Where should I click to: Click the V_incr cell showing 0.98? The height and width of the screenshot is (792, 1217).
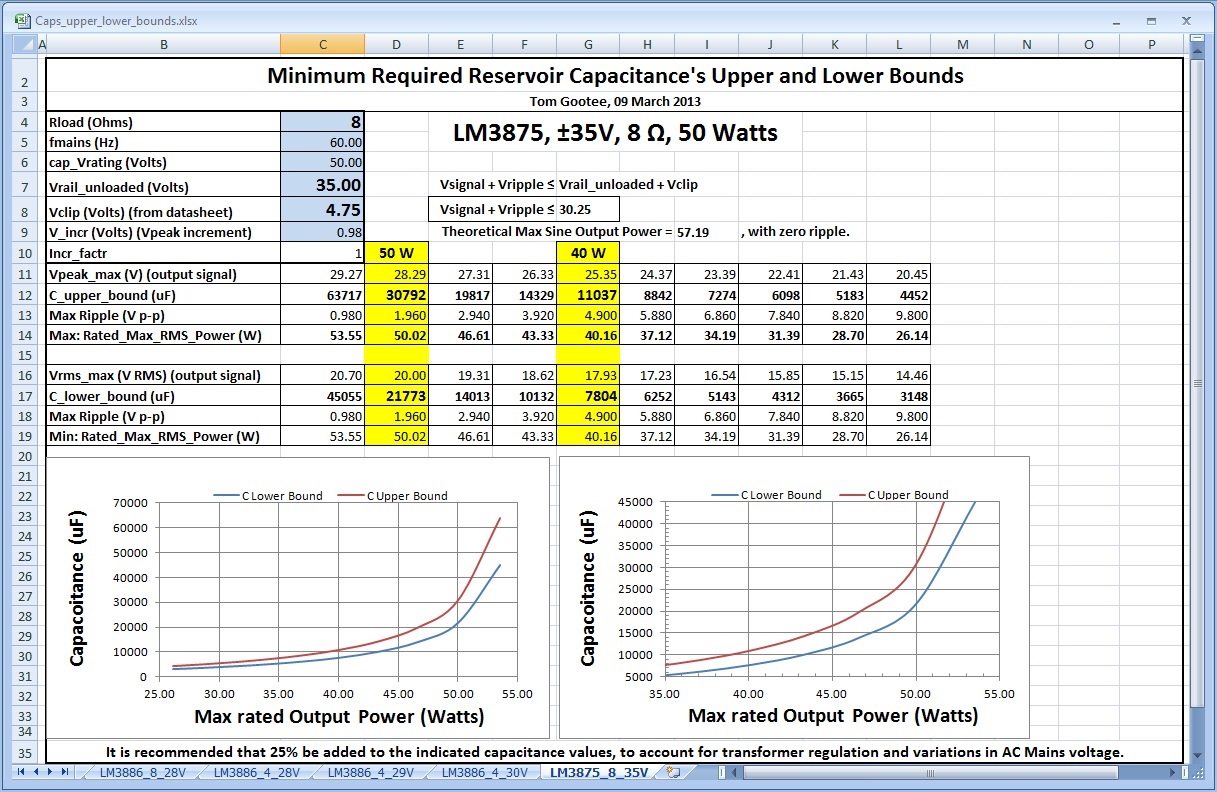click(x=322, y=232)
